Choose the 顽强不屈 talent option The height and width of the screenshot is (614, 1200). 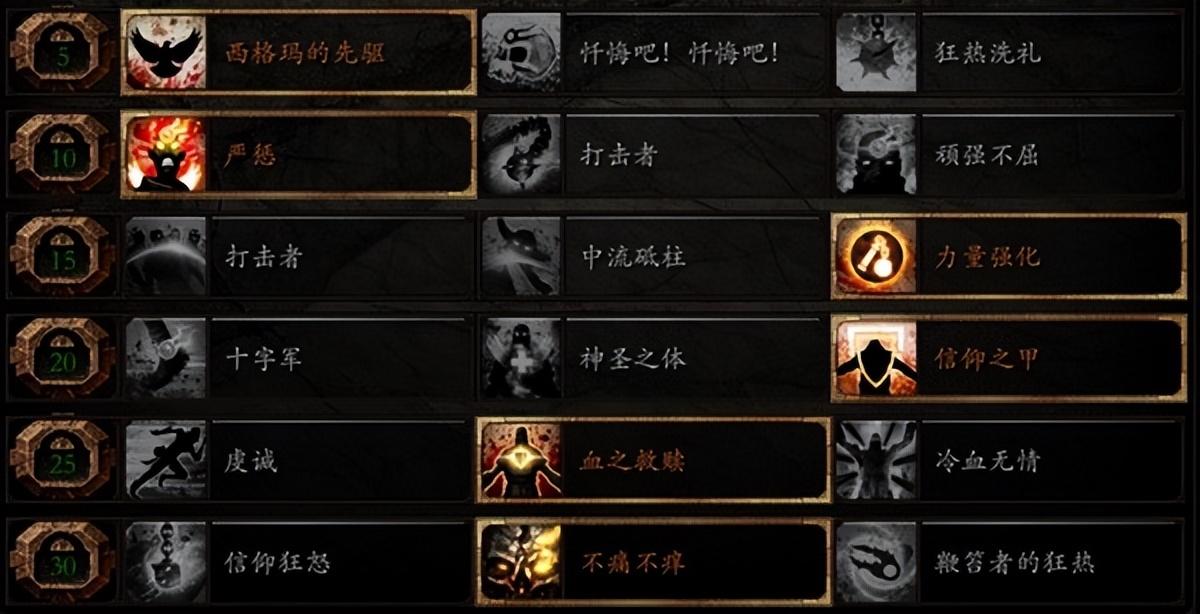1010,154
